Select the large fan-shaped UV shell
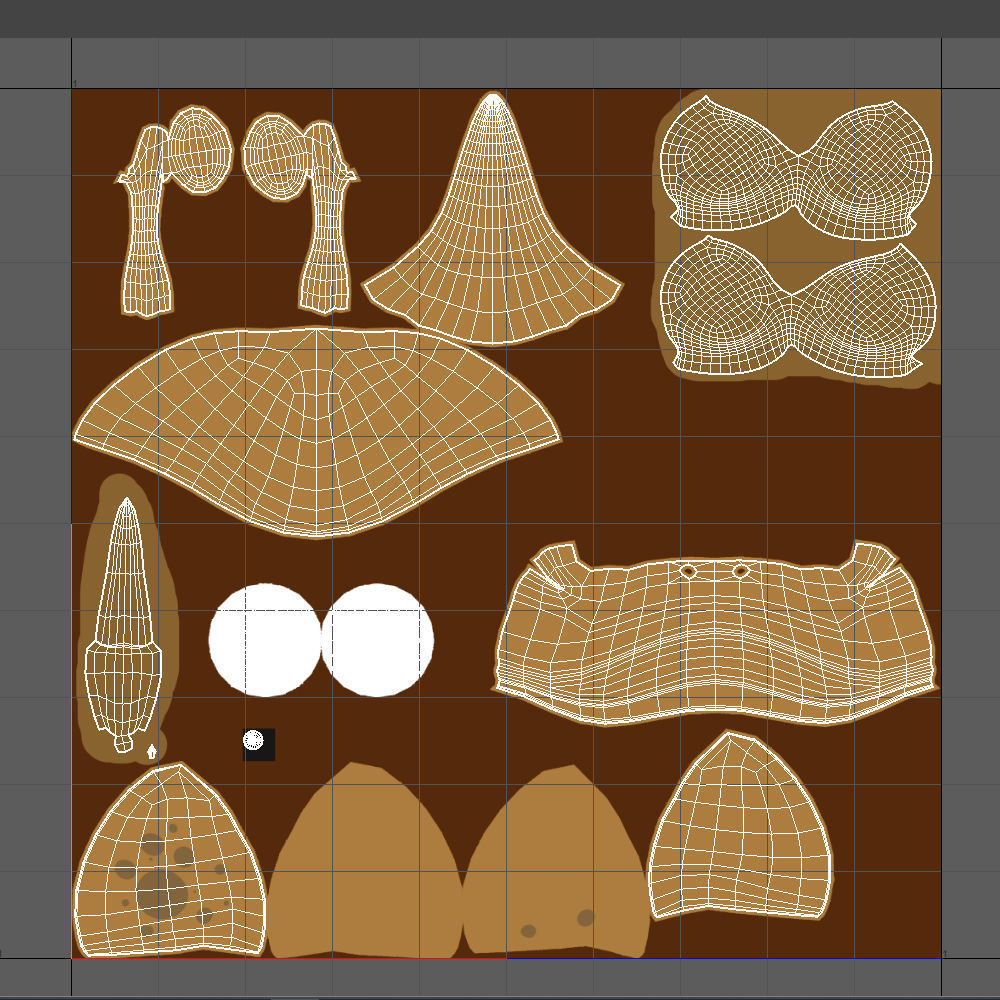 (317, 432)
